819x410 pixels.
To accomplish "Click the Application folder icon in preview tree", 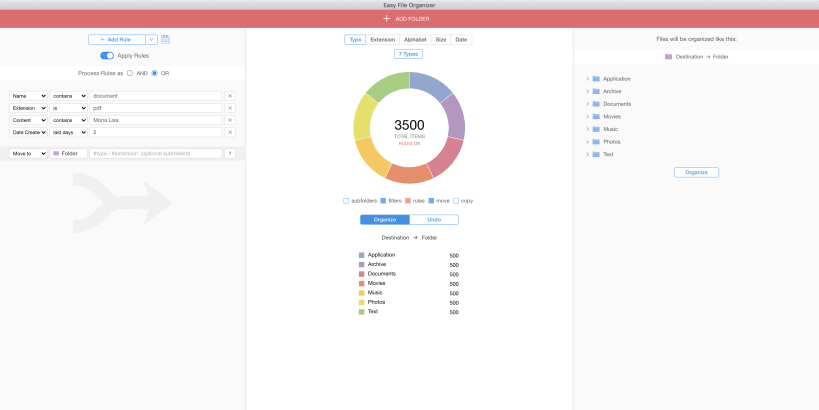I will pos(596,79).
